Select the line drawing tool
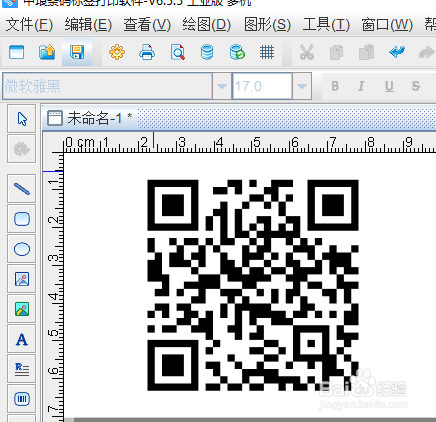Screen dimensions: 436x422 [x=22, y=189]
